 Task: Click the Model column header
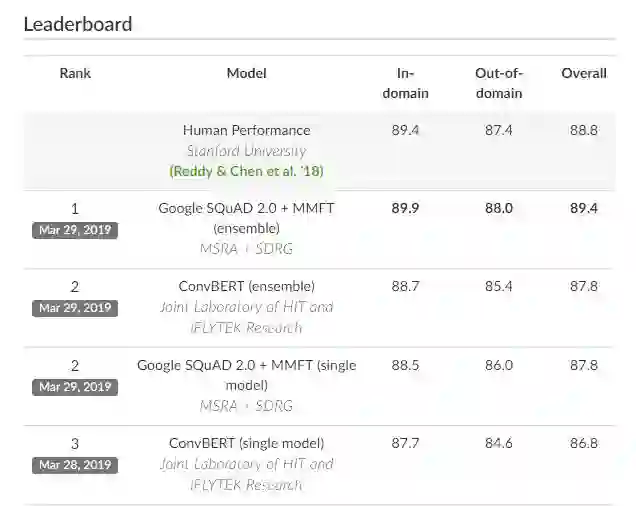246,73
